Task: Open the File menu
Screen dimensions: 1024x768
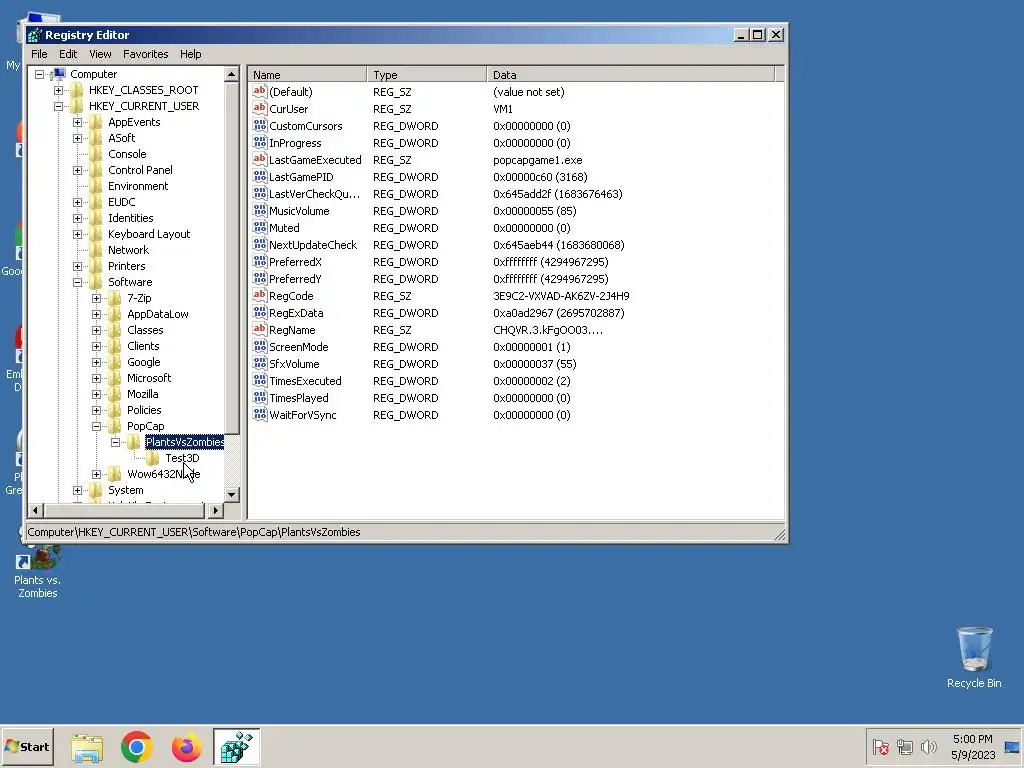Action: tap(39, 54)
